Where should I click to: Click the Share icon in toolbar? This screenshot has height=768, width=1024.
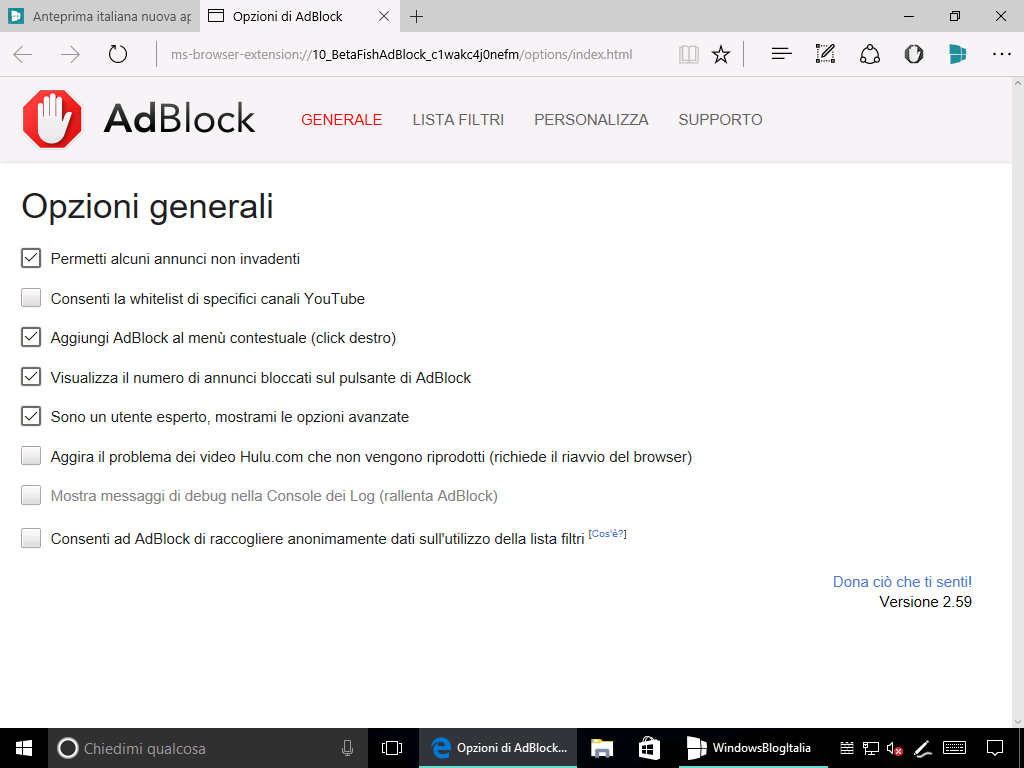click(869, 54)
